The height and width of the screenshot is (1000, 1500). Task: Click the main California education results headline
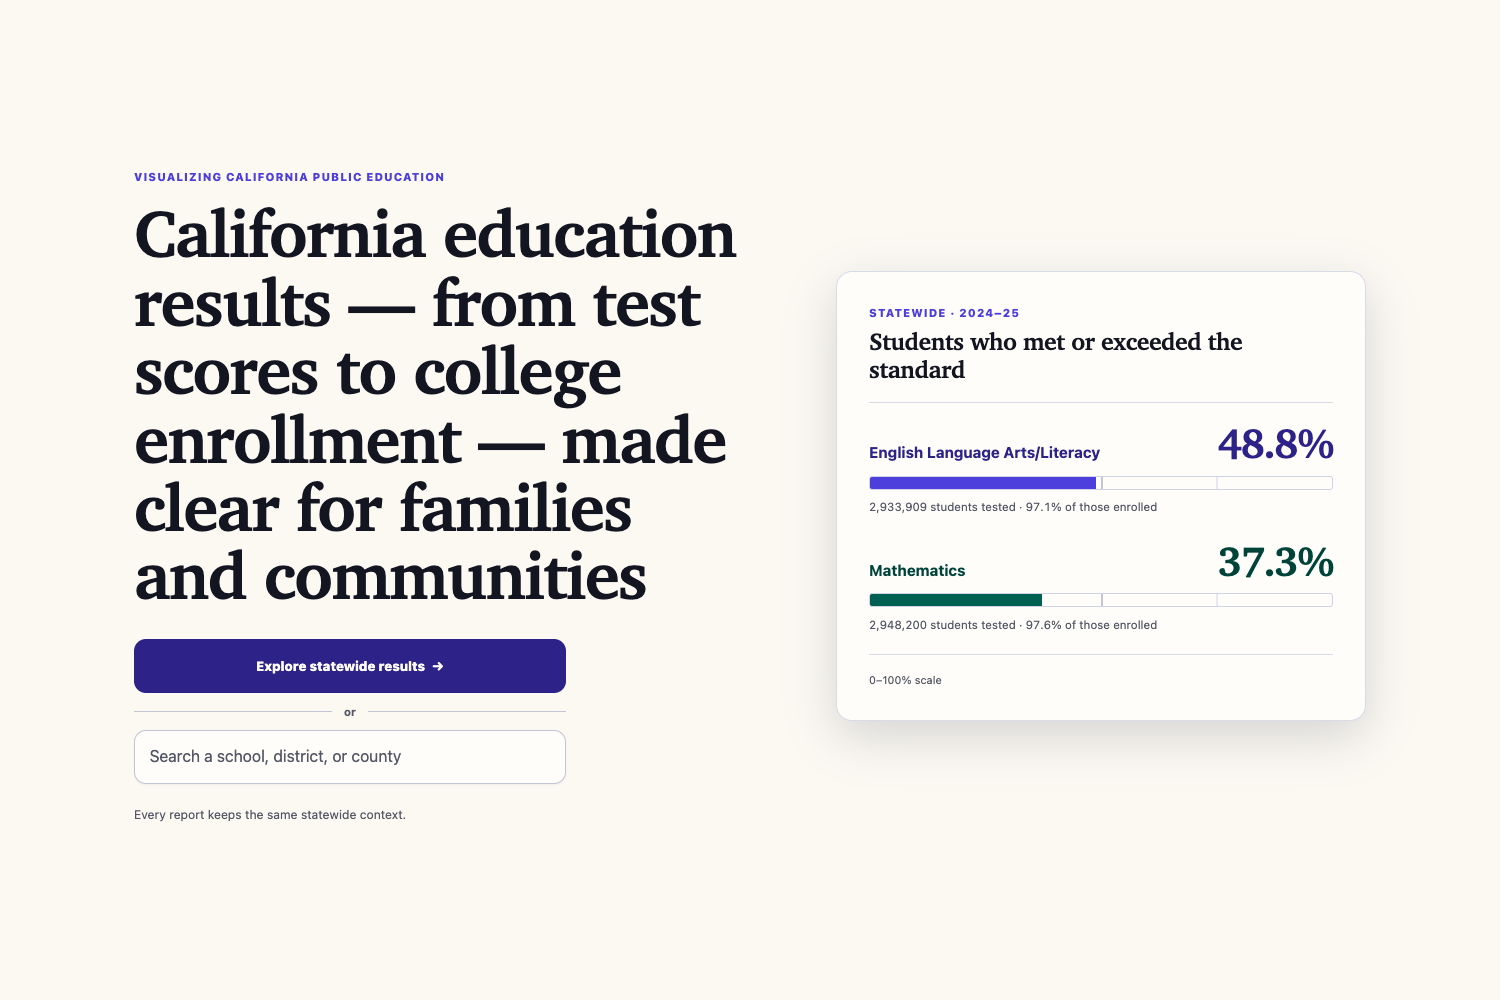(435, 405)
